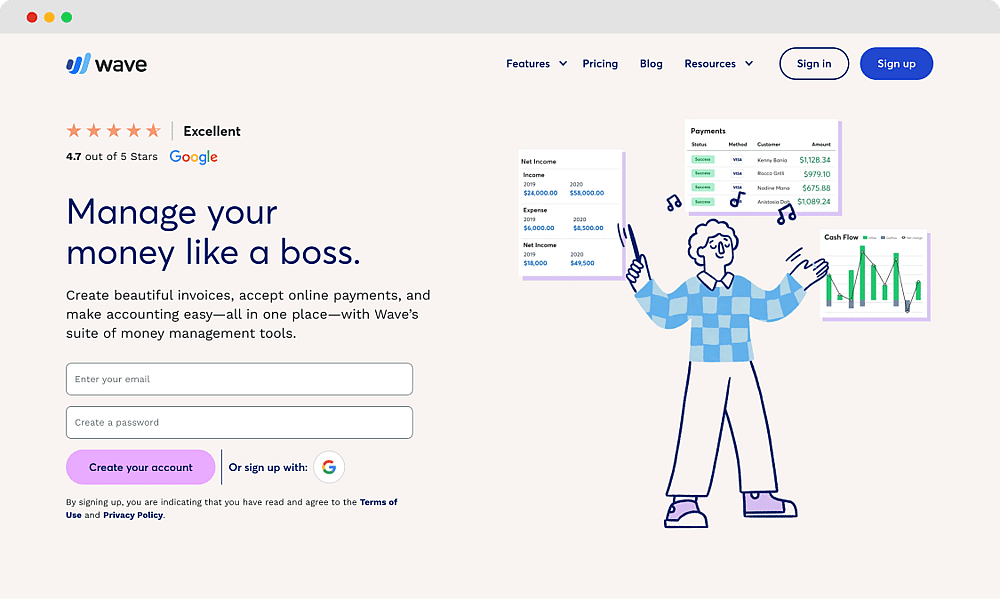Click the Cash Flow chart card
1000x599 pixels.
874,275
